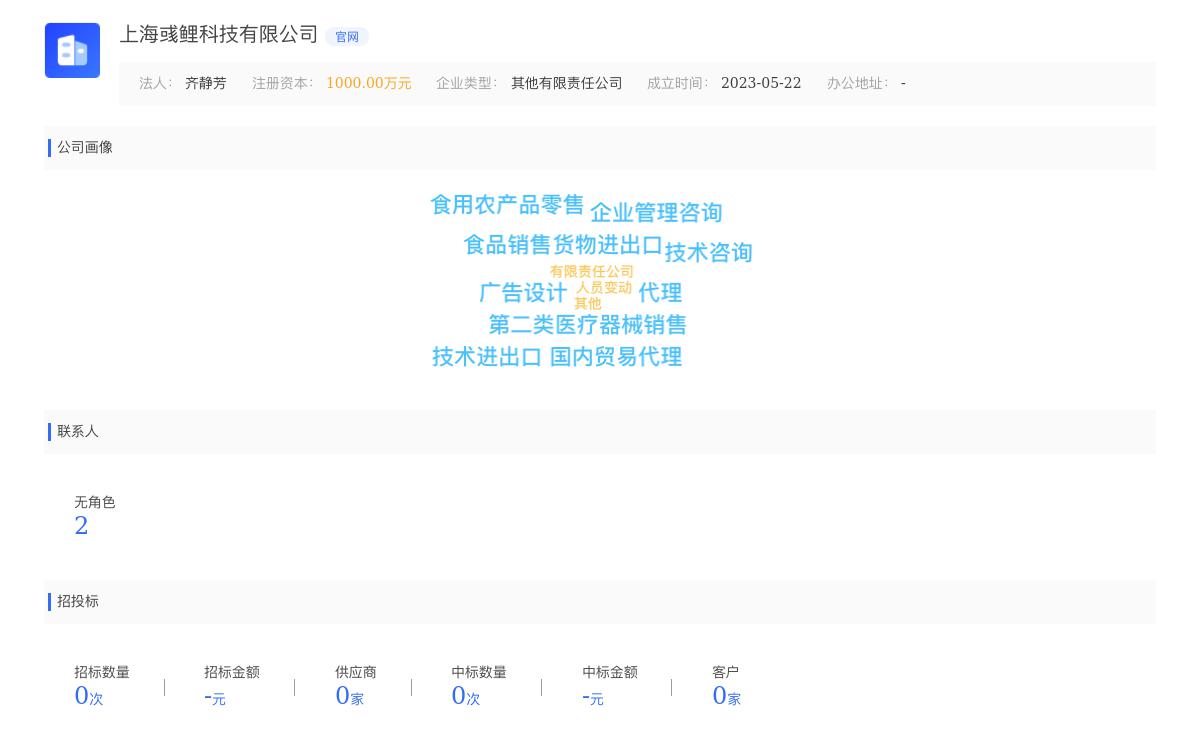Click 供应商 value 0家
This screenshot has height=752, width=1200.
point(350,696)
